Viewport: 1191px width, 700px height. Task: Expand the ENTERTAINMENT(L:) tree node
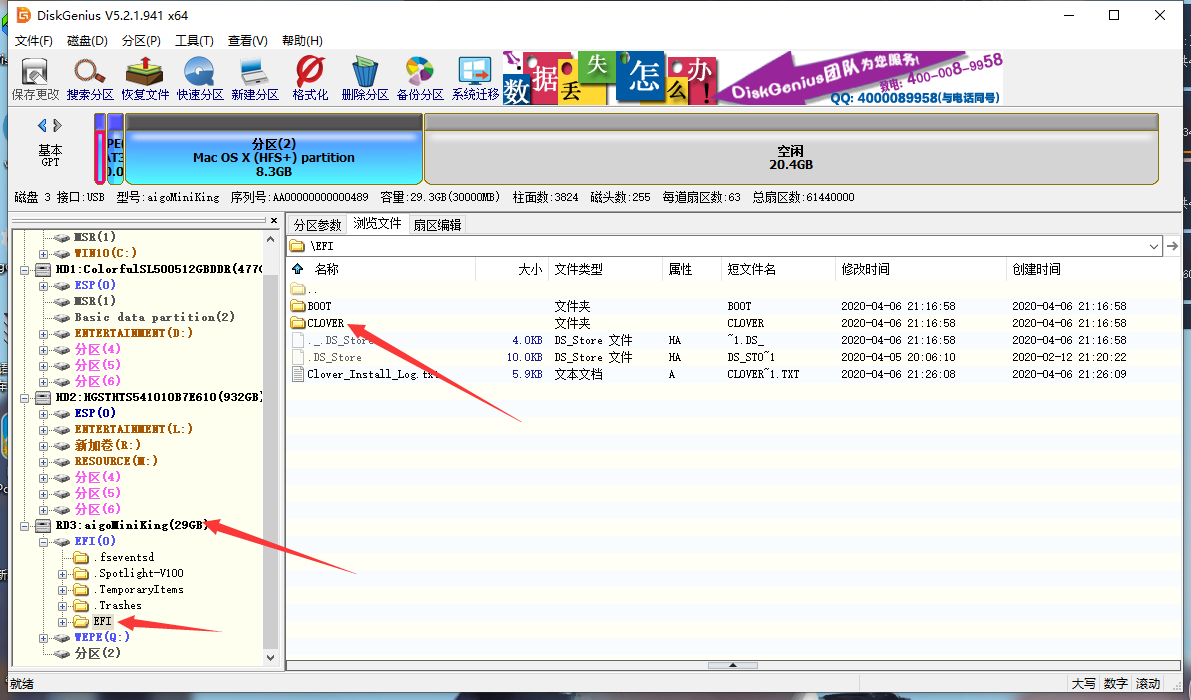43,430
